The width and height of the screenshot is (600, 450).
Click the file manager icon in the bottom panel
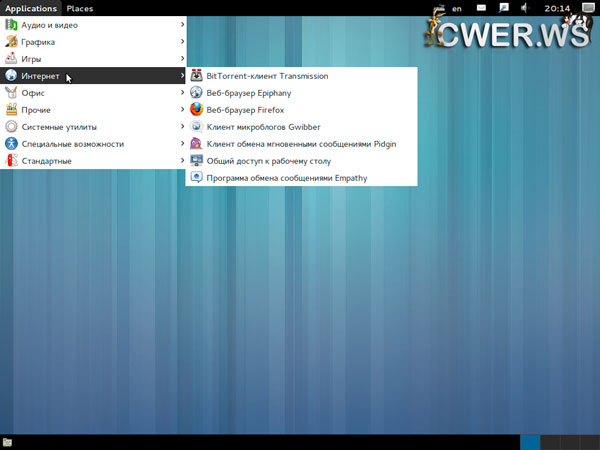[8, 442]
